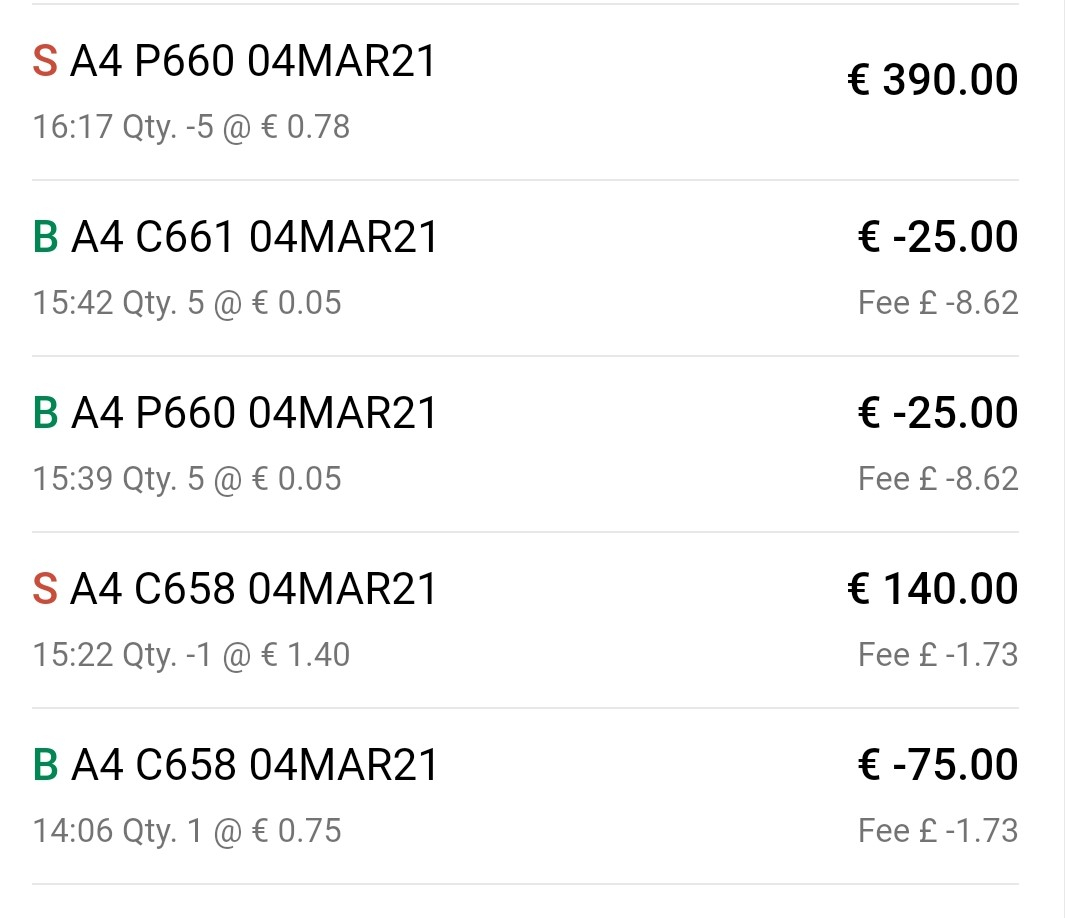Open the A4 P660 04MAR21 sell trade

click(x=254, y=62)
